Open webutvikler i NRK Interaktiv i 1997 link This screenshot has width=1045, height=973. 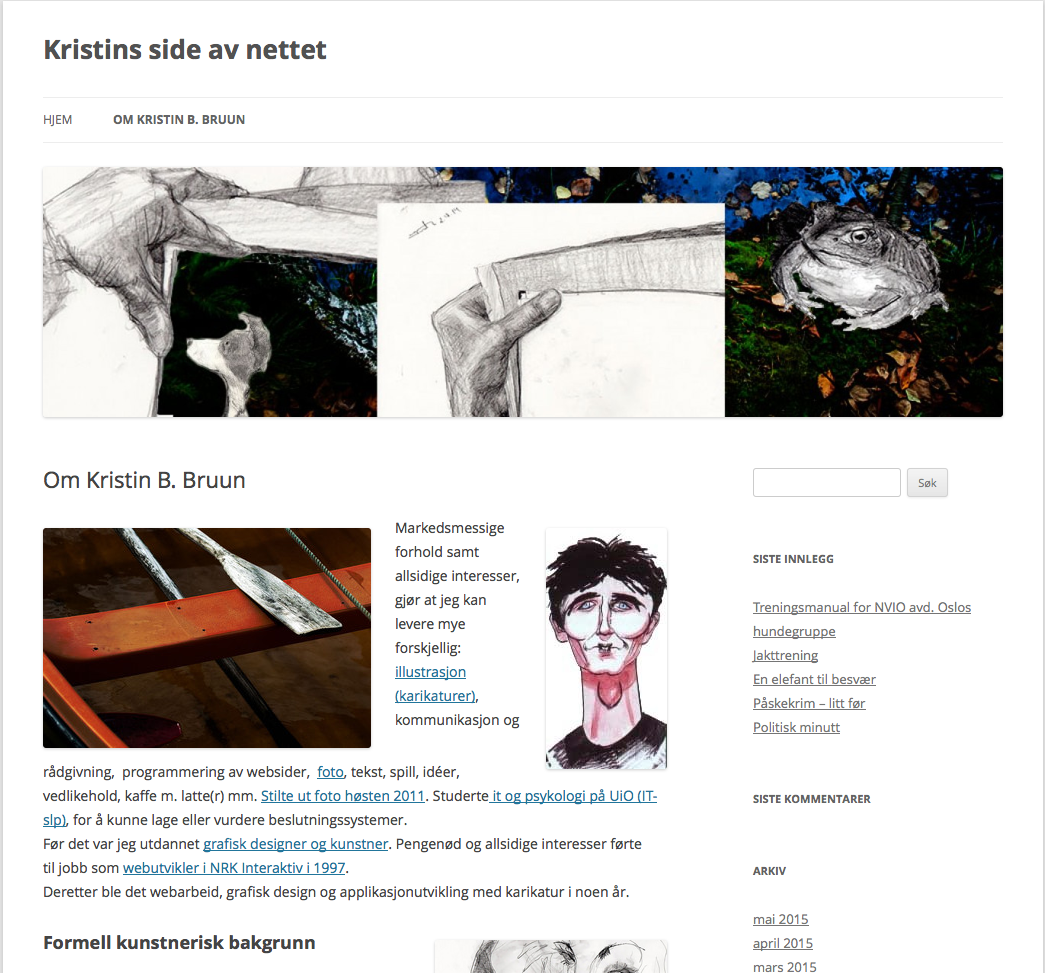pyautogui.click(x=234, y=868)
